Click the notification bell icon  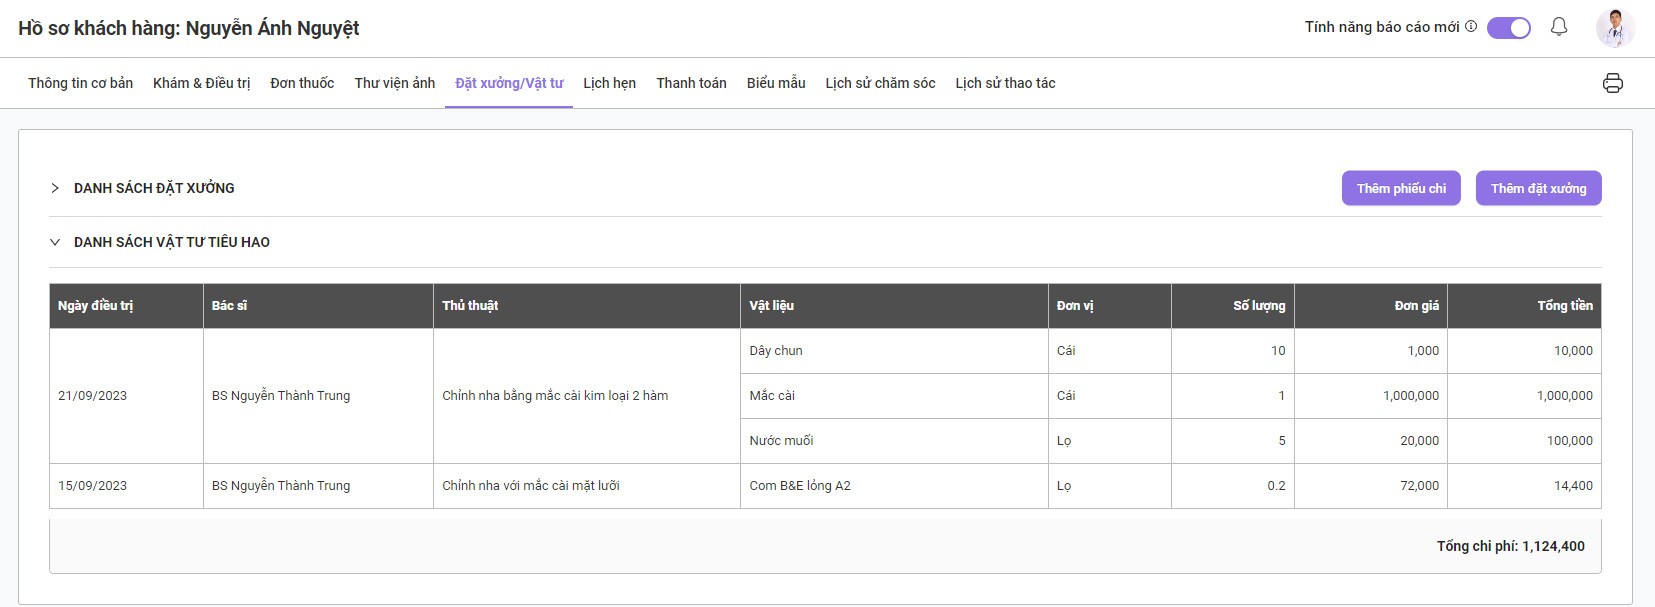pos(1558,27)
